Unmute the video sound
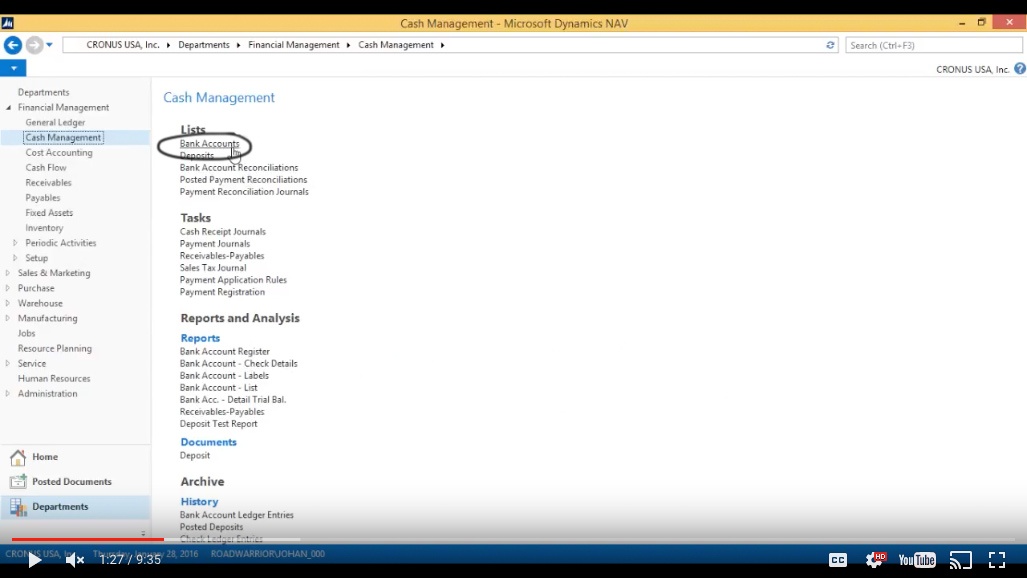 [75, 560]
